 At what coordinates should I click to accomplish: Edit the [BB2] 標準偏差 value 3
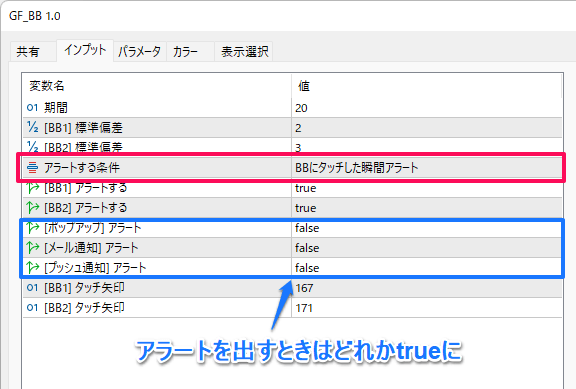click(427, 147)
